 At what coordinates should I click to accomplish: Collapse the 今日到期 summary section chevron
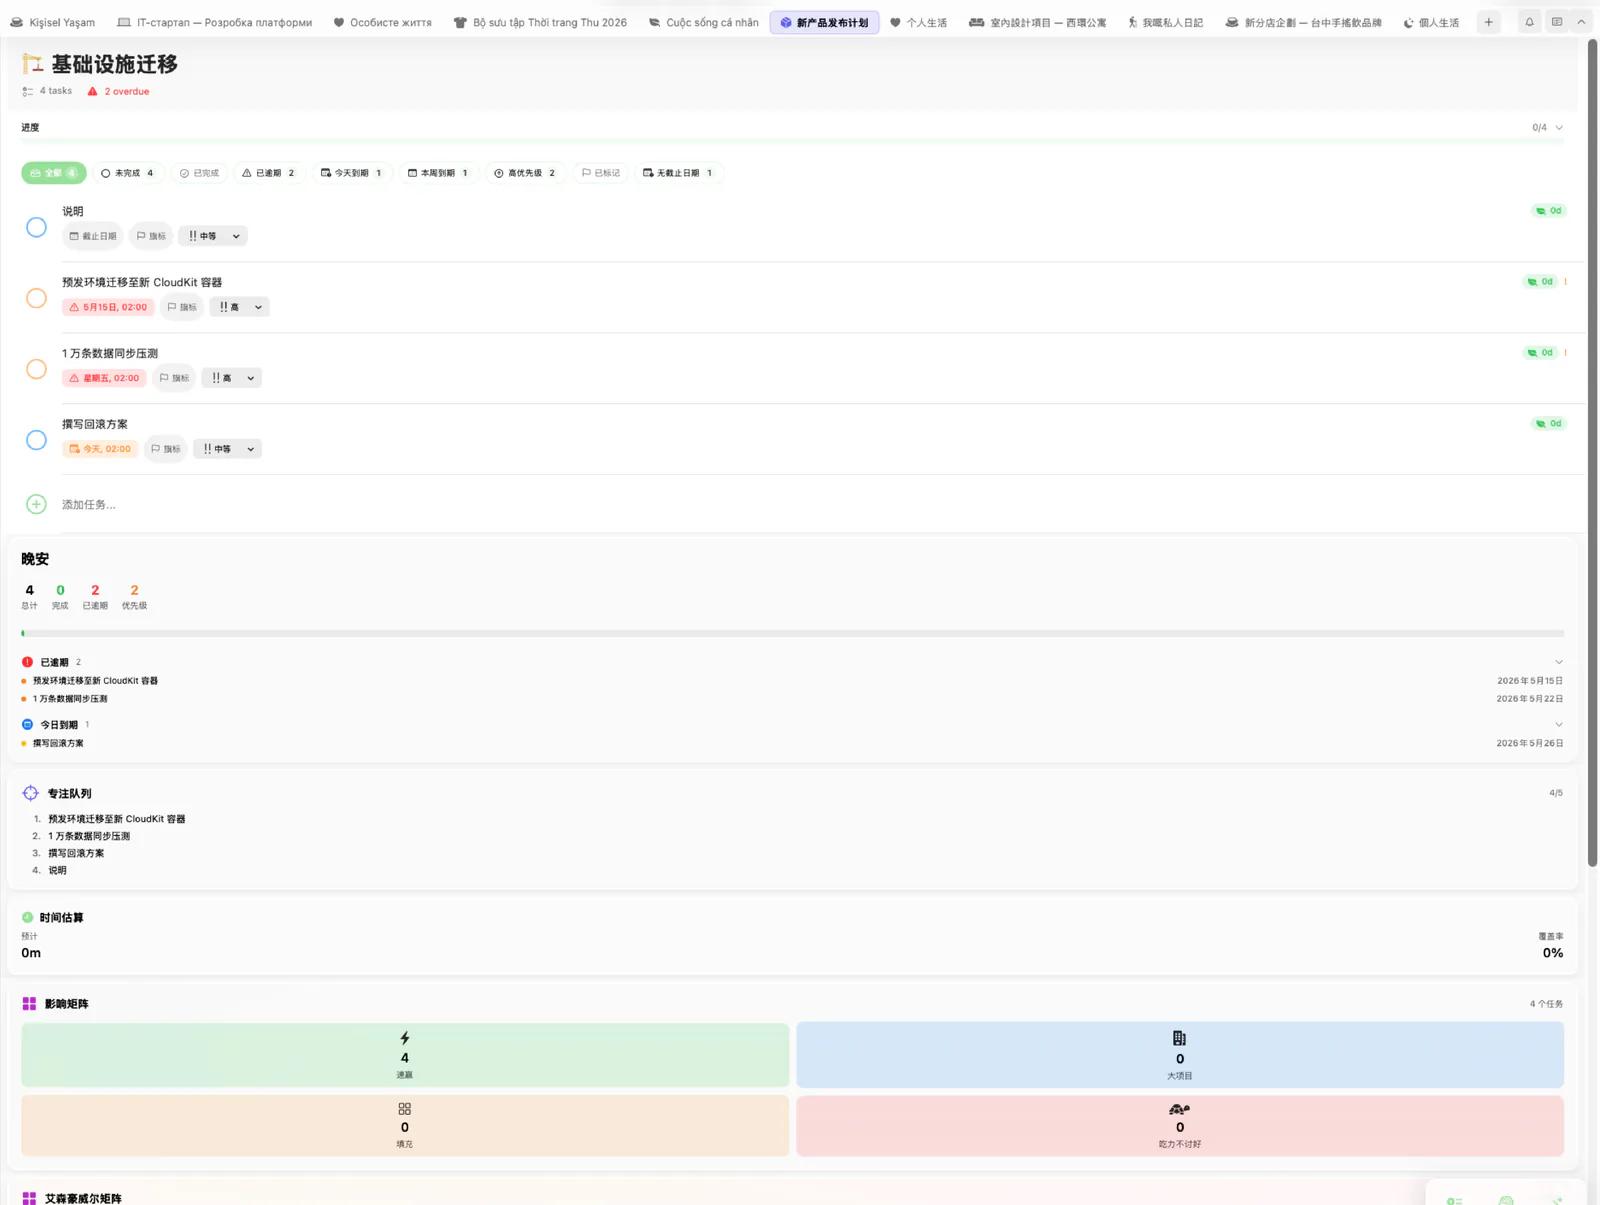click(1558, 724)
